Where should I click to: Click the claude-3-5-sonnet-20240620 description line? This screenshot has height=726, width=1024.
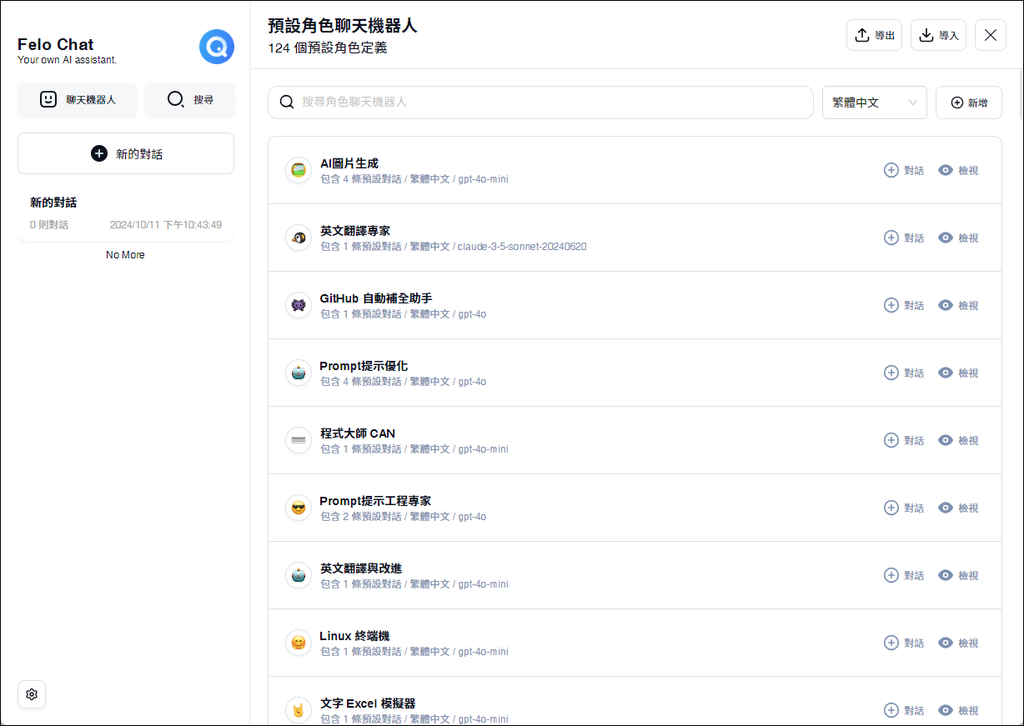[453, 247]
